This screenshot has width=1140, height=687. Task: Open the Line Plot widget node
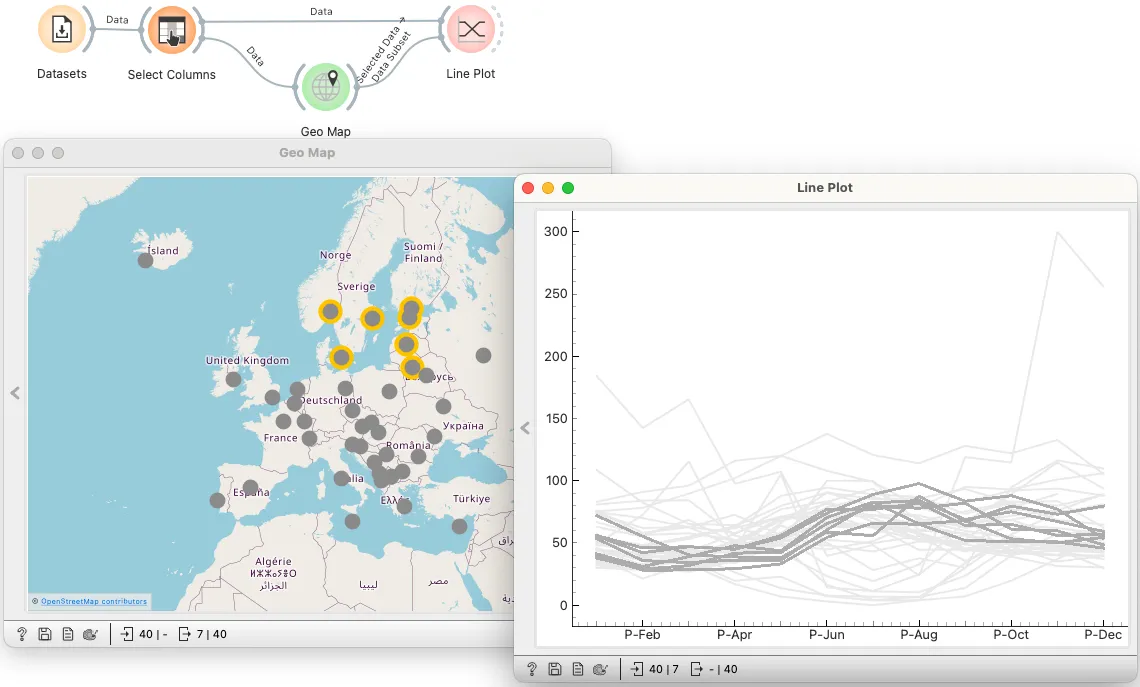click(x=470, y=30)
